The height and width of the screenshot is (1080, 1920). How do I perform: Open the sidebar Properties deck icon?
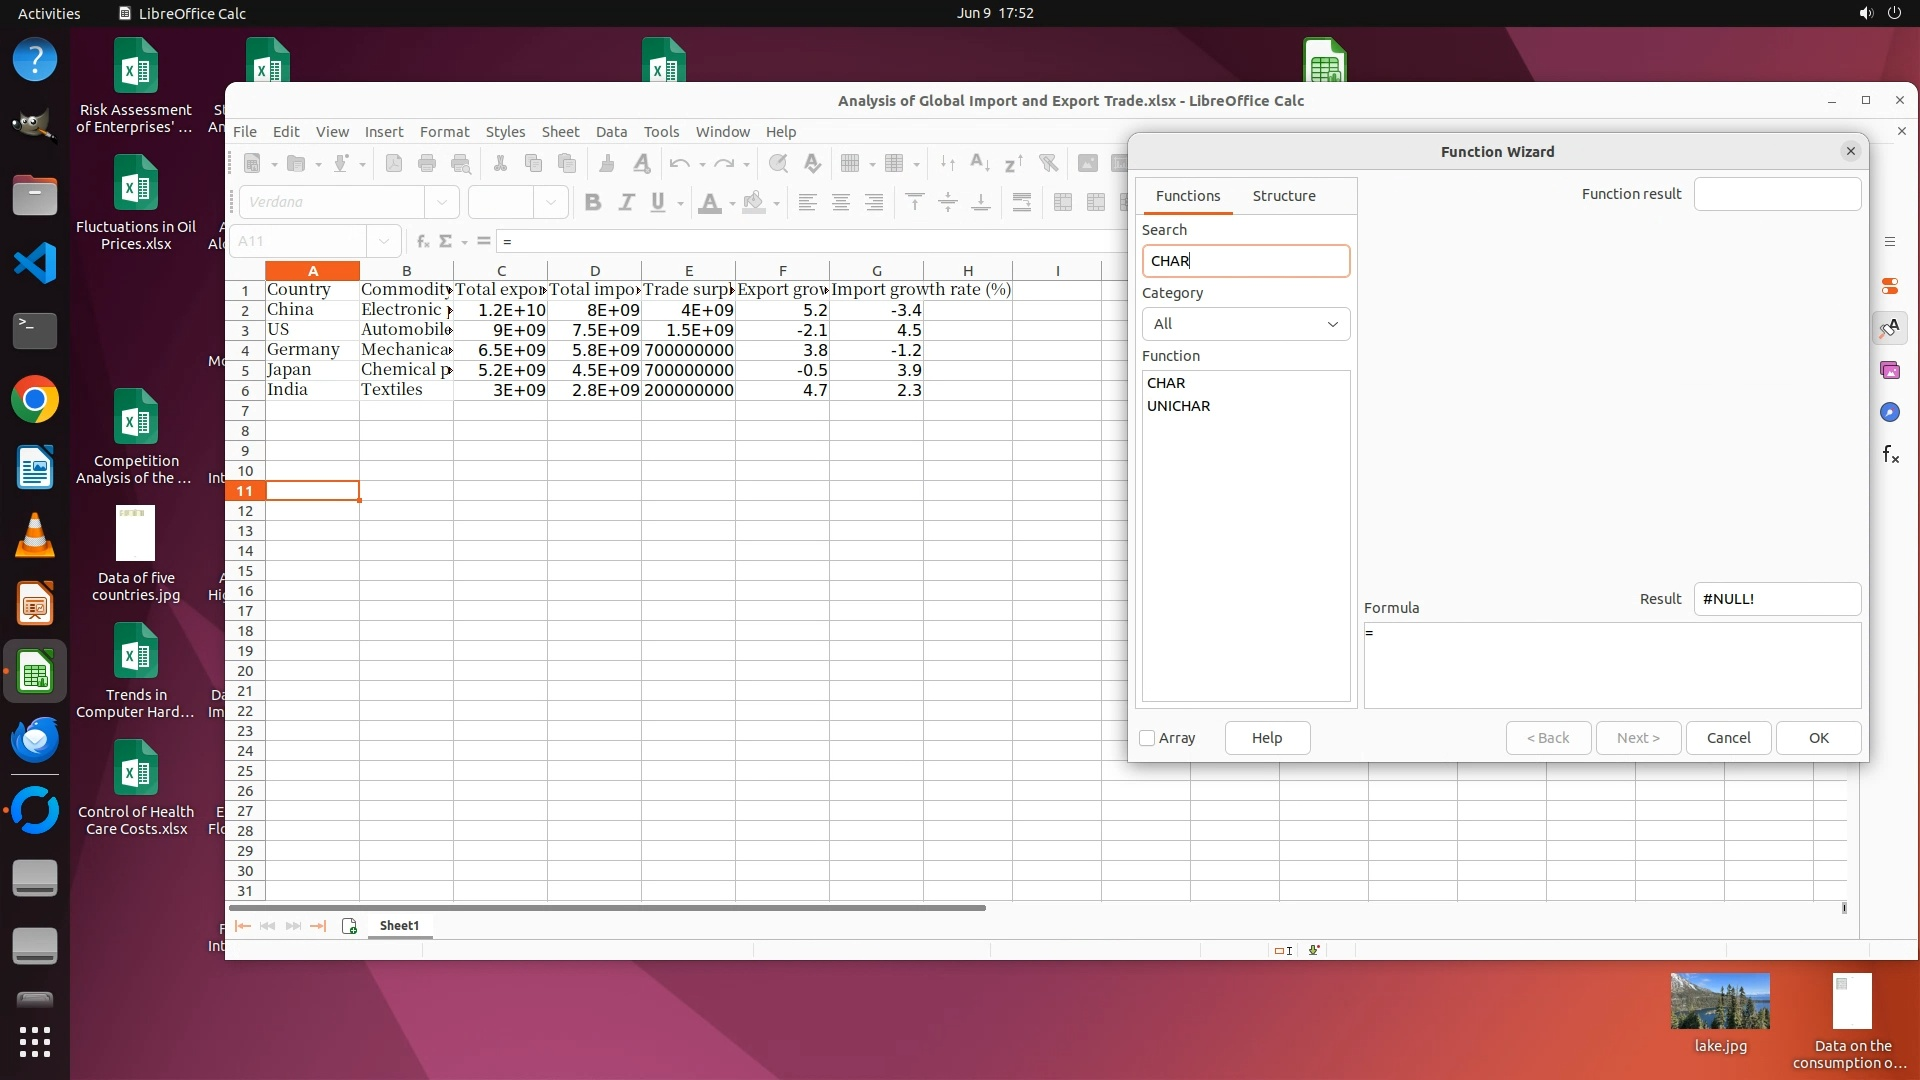[x=1889, y=286]
